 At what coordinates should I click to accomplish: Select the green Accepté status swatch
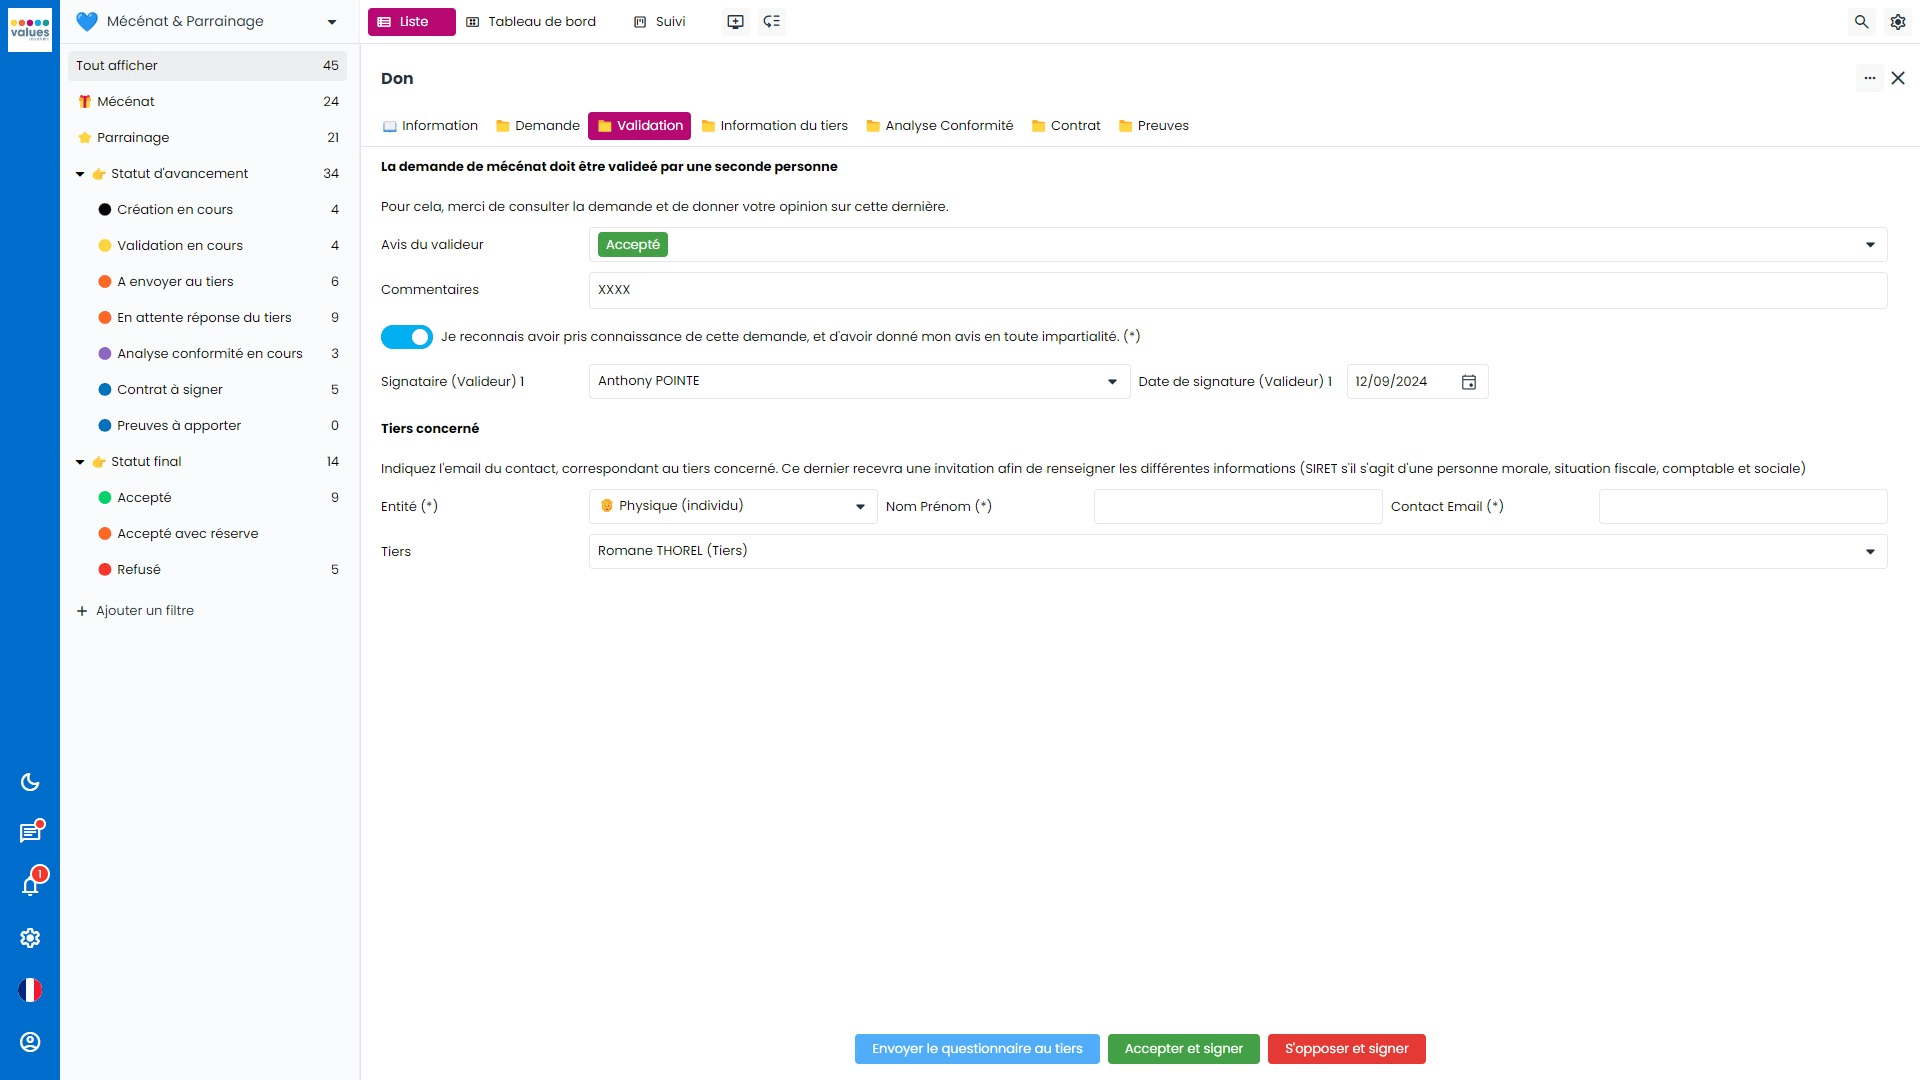107,497
